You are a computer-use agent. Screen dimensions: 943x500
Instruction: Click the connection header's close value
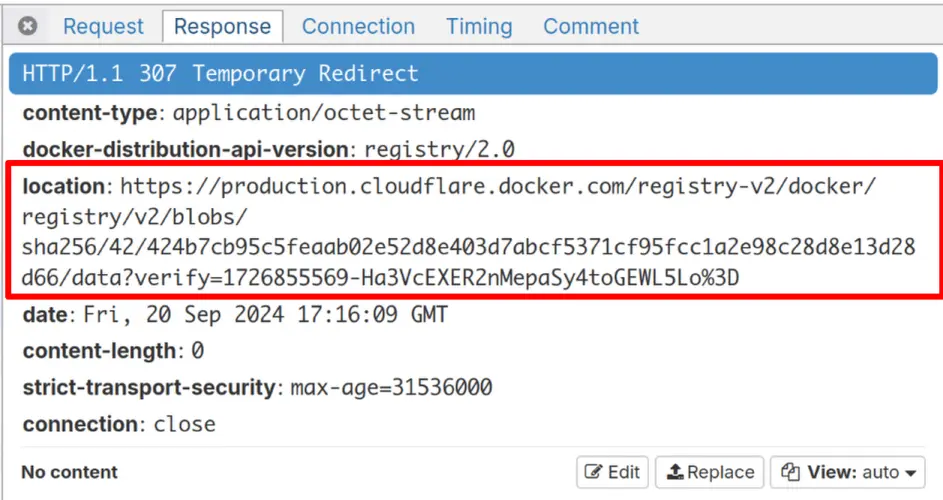184,424
